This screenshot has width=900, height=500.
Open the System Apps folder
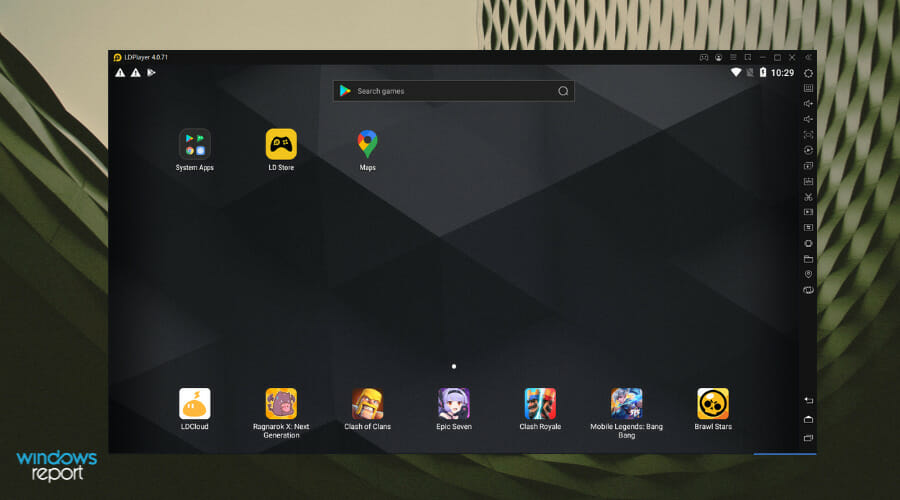coord(195,150)
